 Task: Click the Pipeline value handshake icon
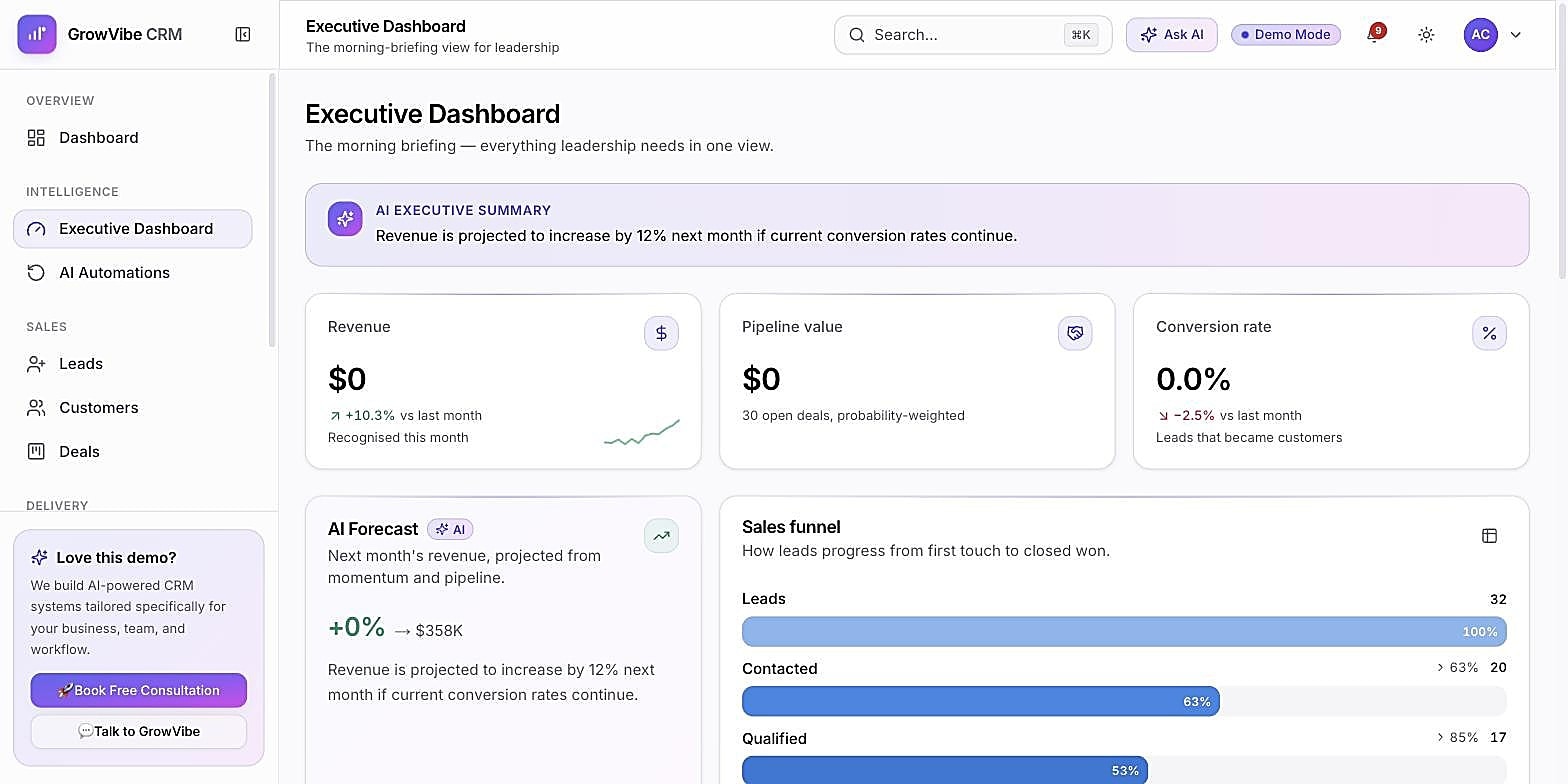tap(1075, 333)
